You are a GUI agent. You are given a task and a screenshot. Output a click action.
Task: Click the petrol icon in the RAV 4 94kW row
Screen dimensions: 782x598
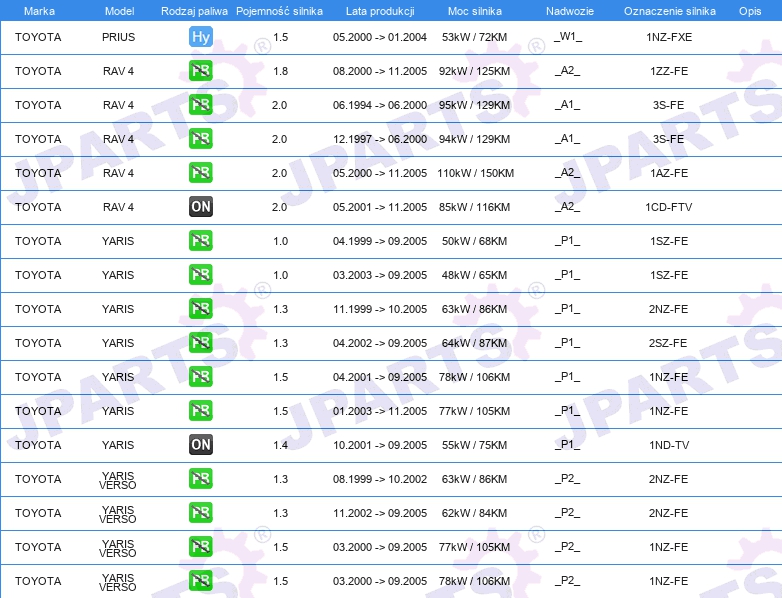pos(201,139)
